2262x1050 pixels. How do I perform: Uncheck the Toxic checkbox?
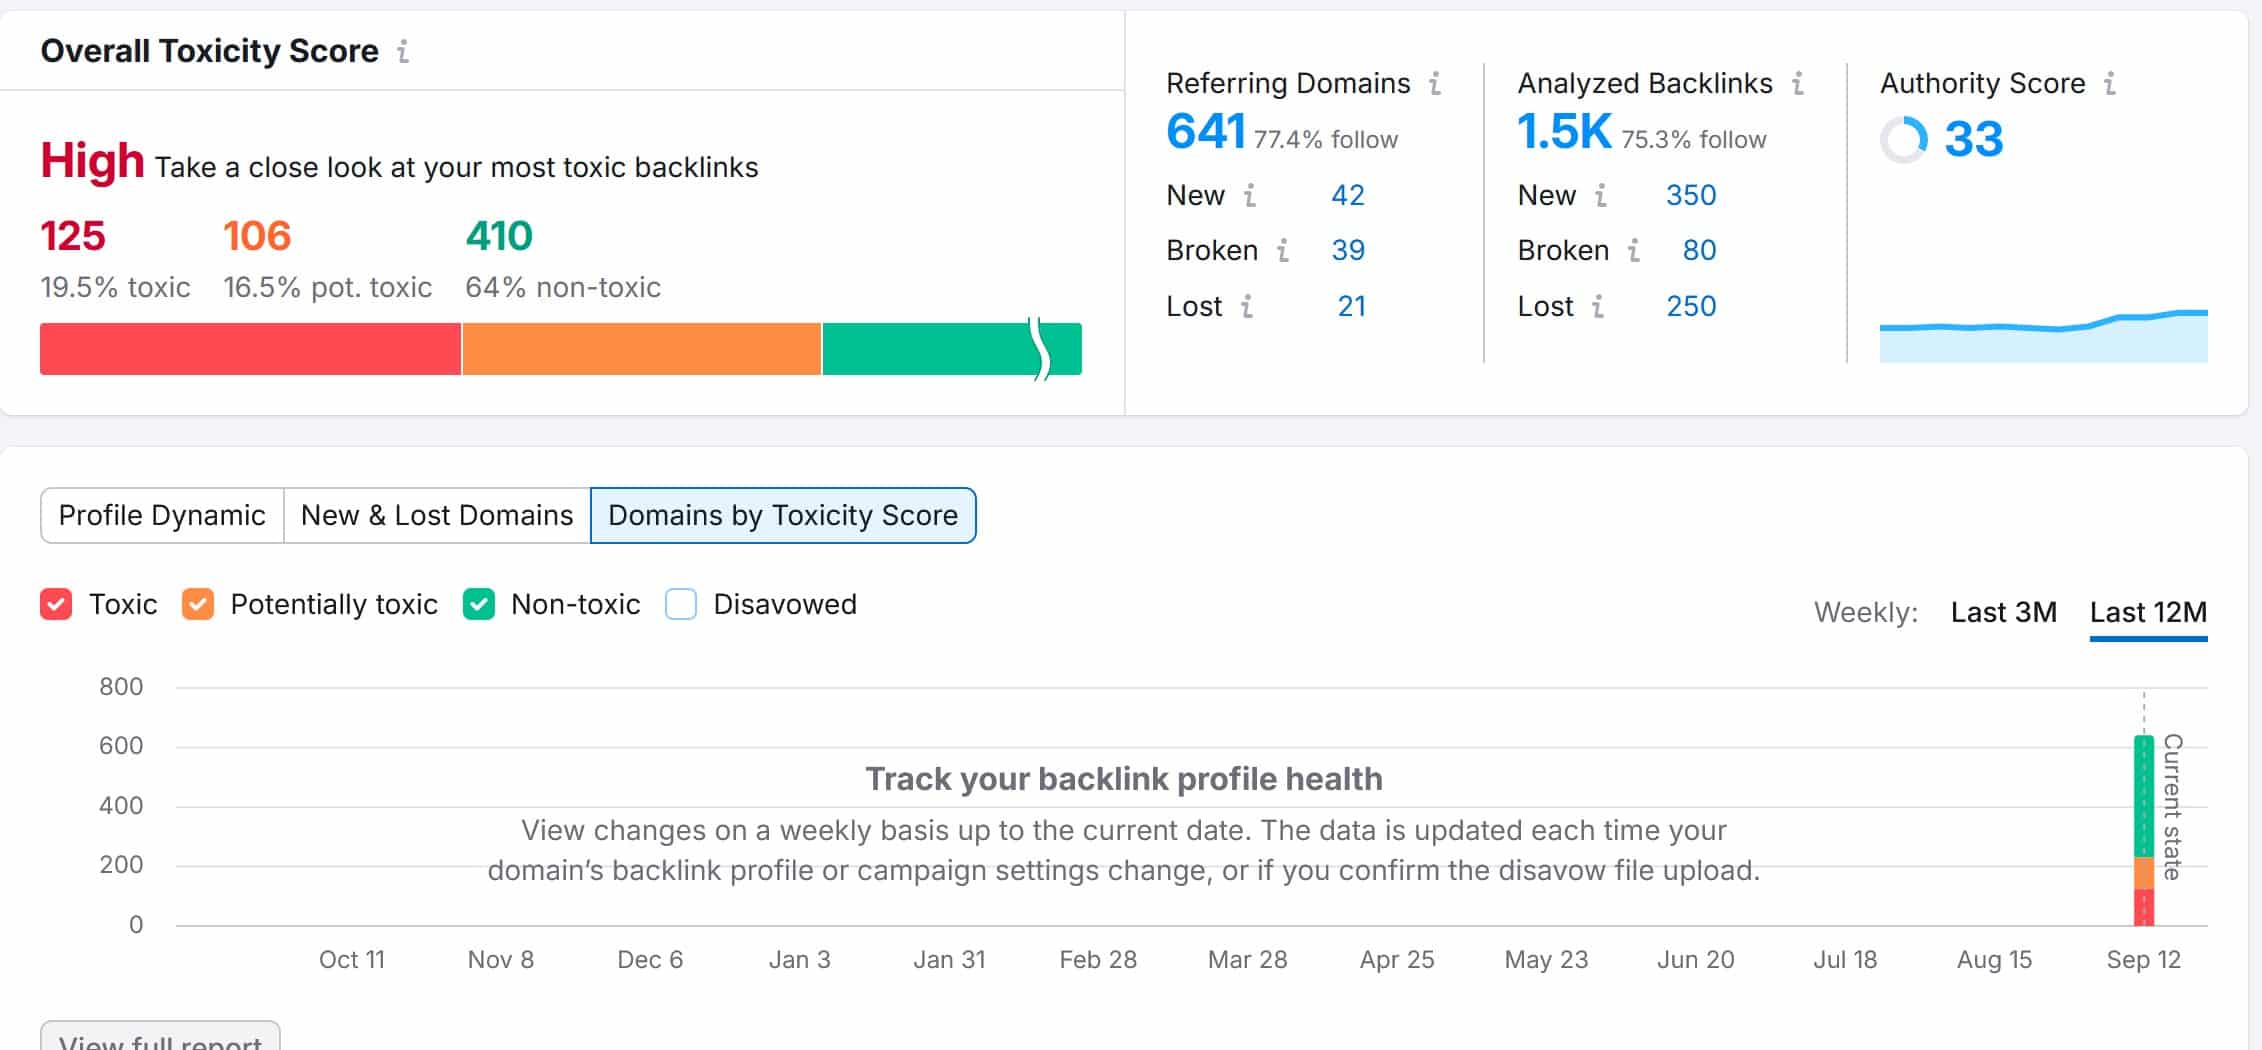coord(56,604)
